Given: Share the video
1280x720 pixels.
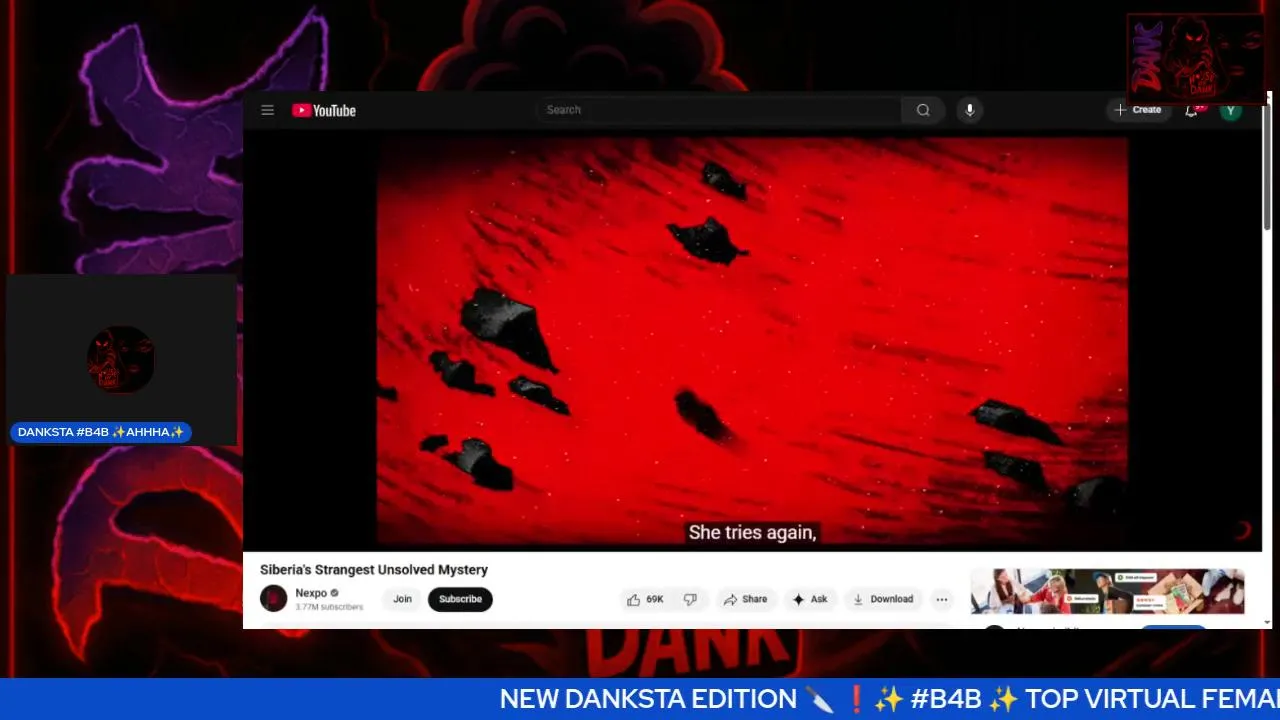Looking at the screenshot, I should tap(746, 599).
